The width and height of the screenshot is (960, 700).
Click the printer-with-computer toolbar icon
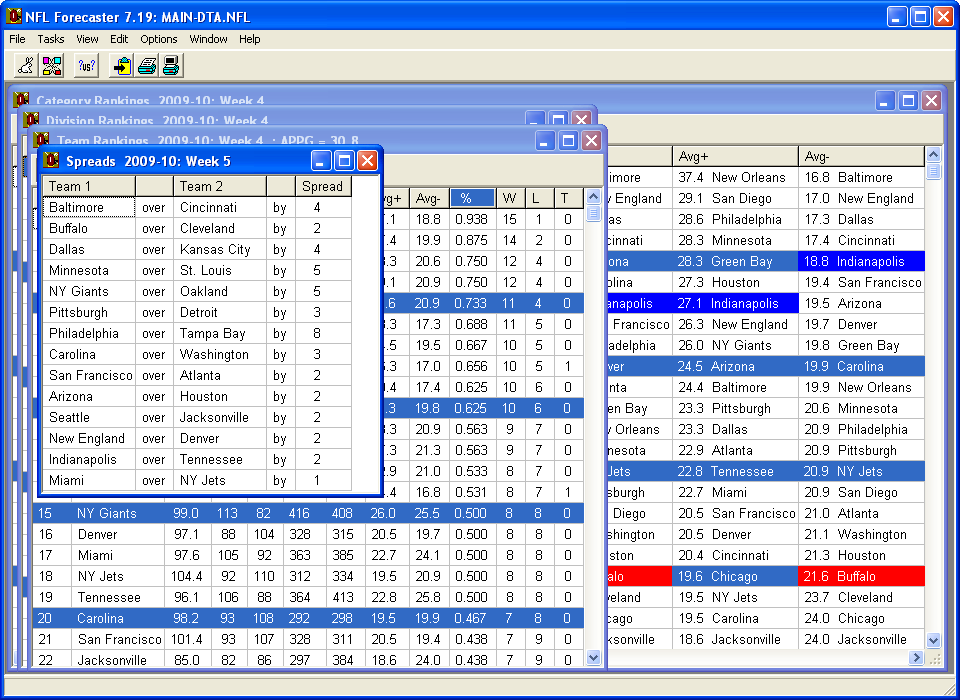171,65
